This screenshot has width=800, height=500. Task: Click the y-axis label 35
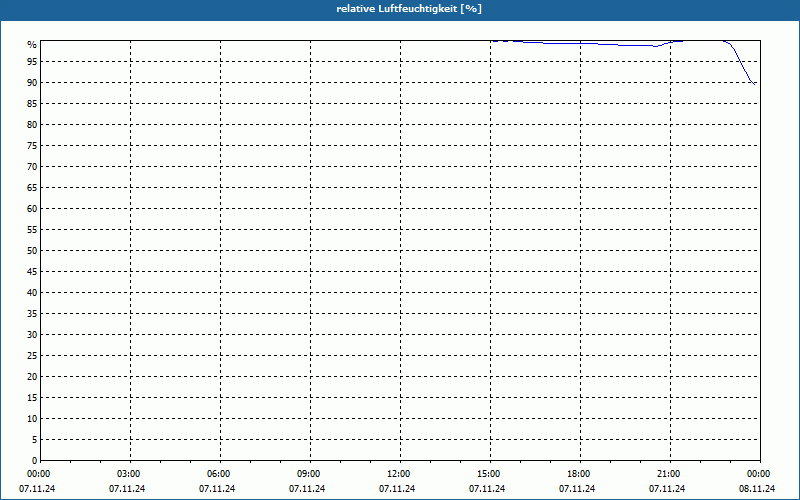[x=32, y=314]
